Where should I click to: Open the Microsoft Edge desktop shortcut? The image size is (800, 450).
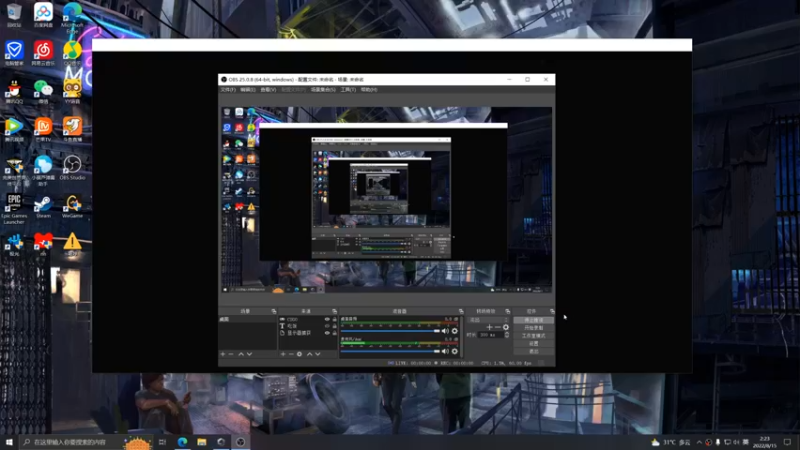(72, 17)
